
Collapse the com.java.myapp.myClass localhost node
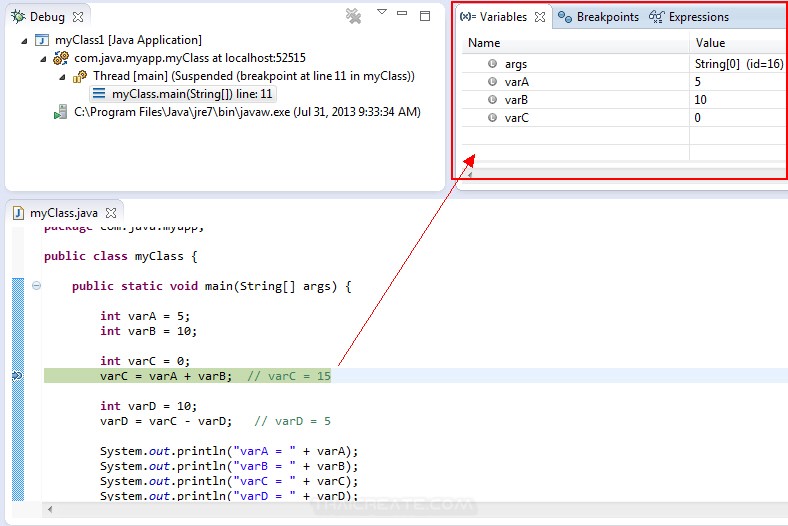point(43,59)
